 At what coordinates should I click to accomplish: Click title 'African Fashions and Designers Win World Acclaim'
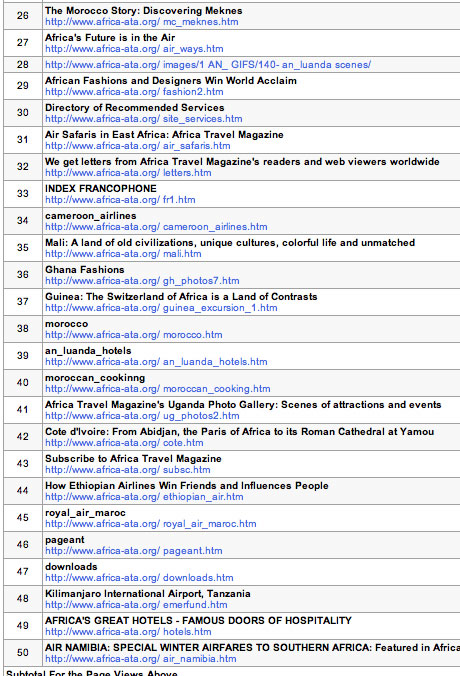click(171, 81)
